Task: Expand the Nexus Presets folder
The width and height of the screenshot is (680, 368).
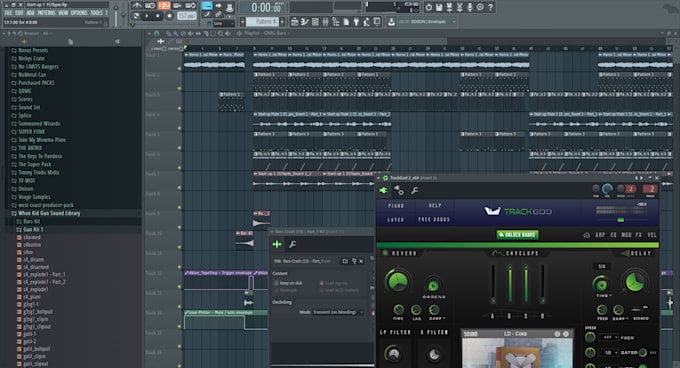Action: [x=29, y=50]
